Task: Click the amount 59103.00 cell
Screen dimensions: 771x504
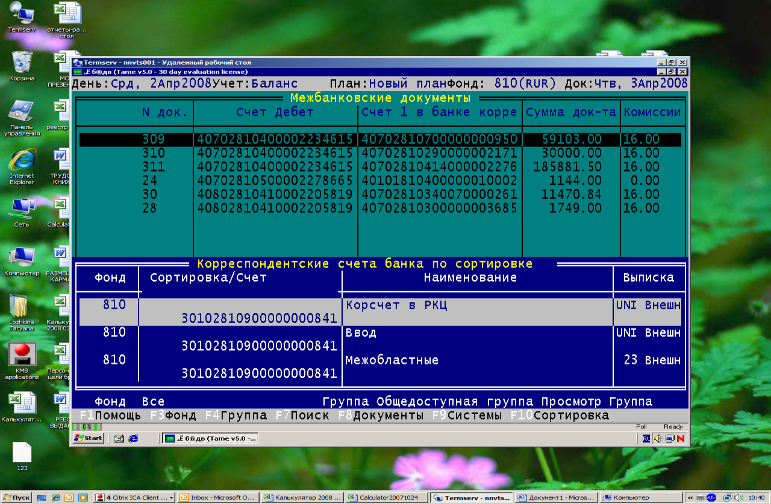Action: tap(571, 140)
